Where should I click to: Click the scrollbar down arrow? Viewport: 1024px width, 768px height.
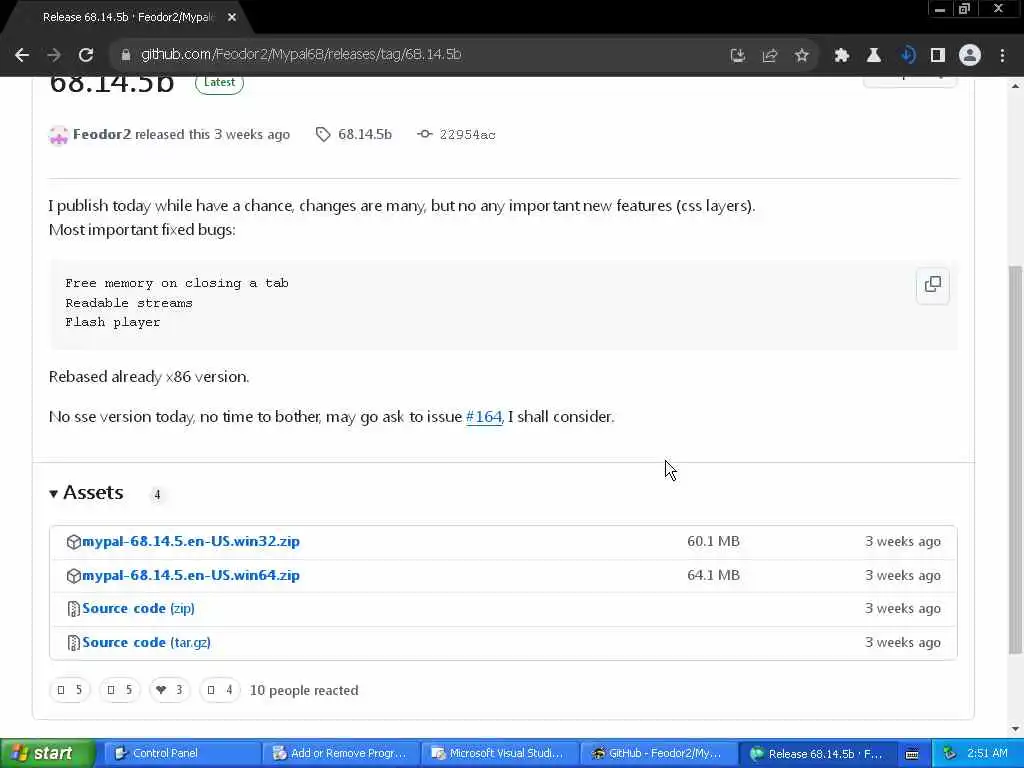[x=1015, y=729]
